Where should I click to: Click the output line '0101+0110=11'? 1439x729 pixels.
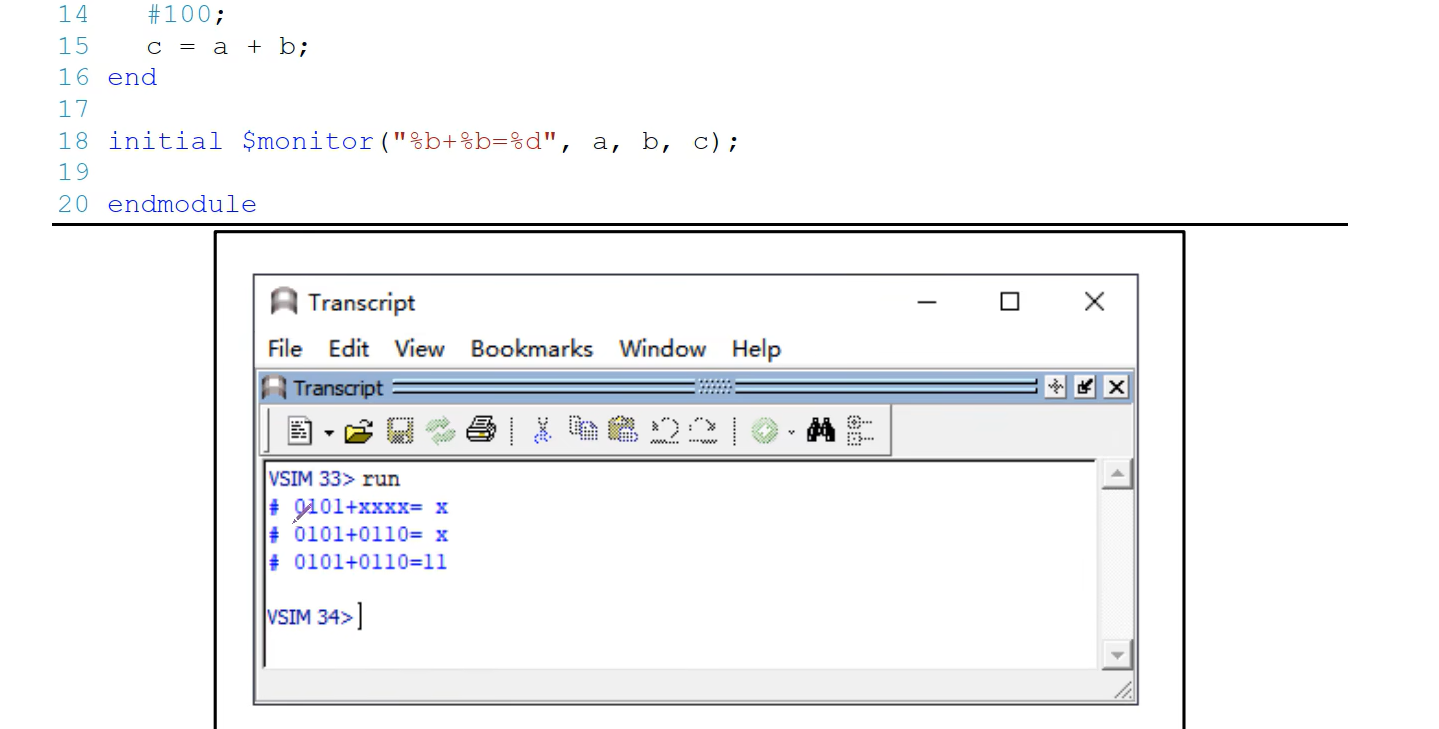tap(370, 563)
